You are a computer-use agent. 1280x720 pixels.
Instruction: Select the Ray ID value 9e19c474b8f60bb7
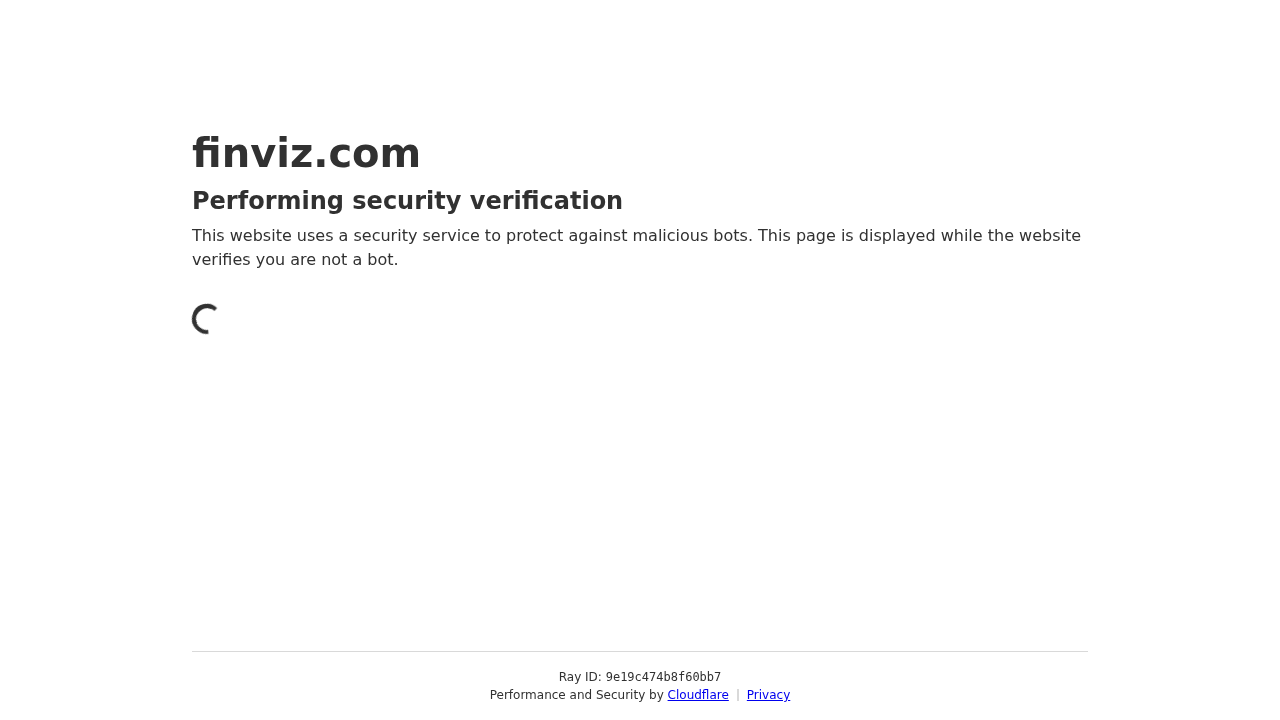663,677
